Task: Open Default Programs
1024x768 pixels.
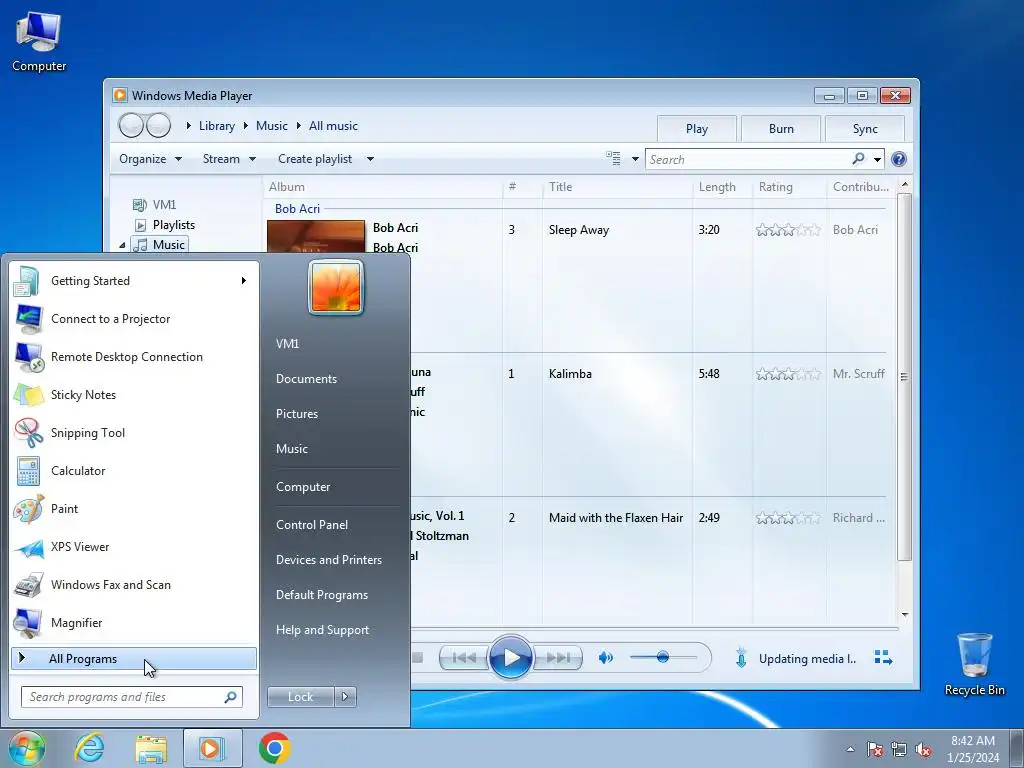Action: pyautogui.click(x=321, y=595)
